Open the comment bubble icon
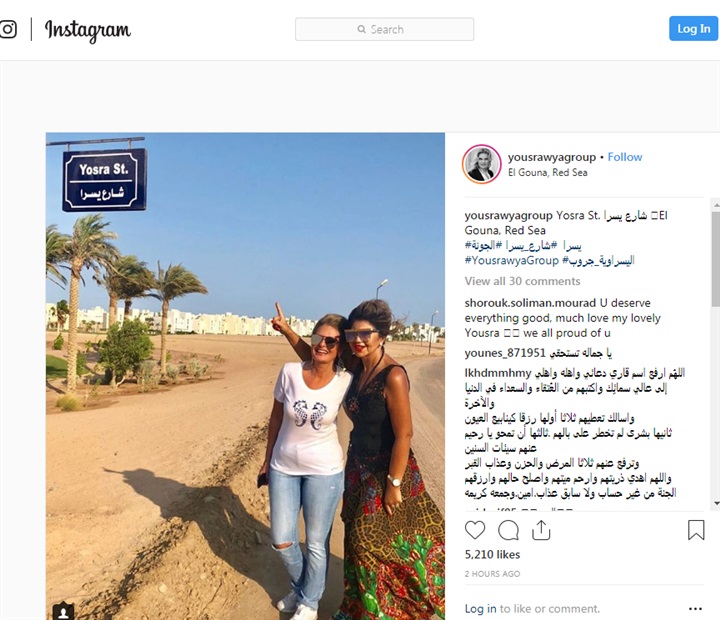This screenshot has height=620, width=720. (x=508, y=530)
